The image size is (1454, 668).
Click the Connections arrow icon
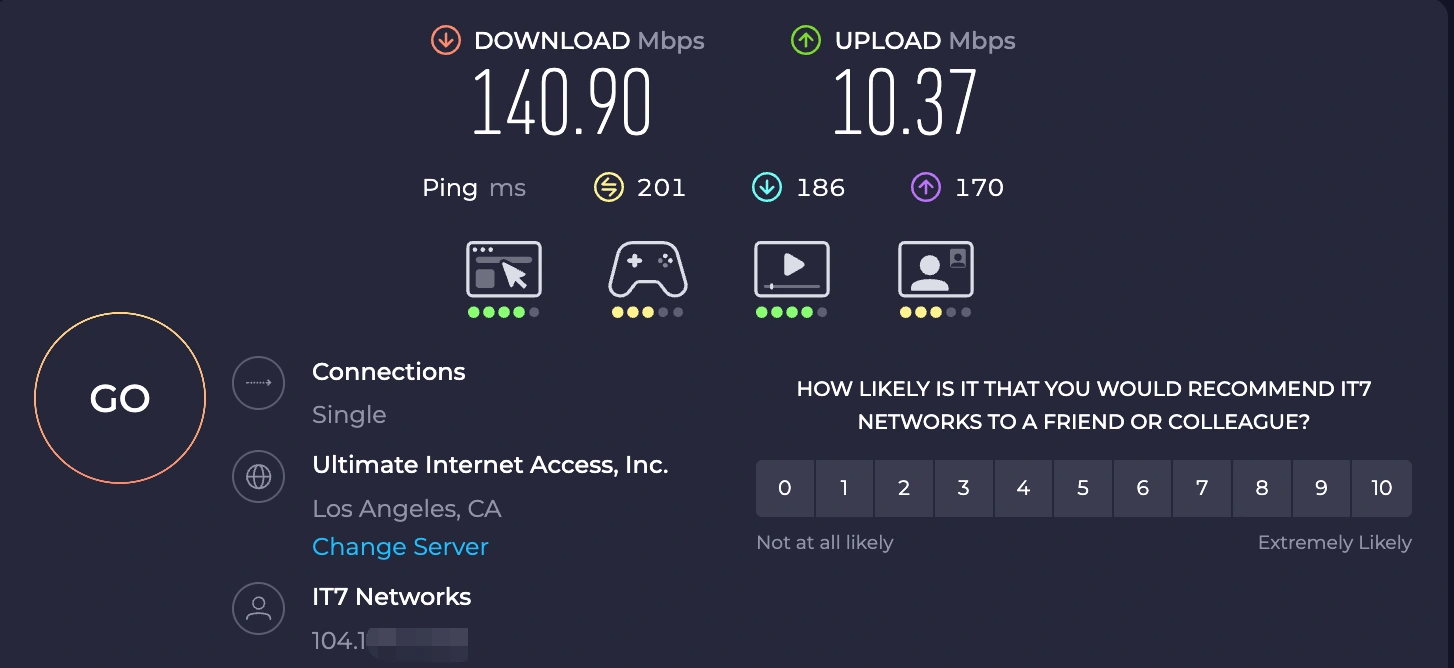258,382
